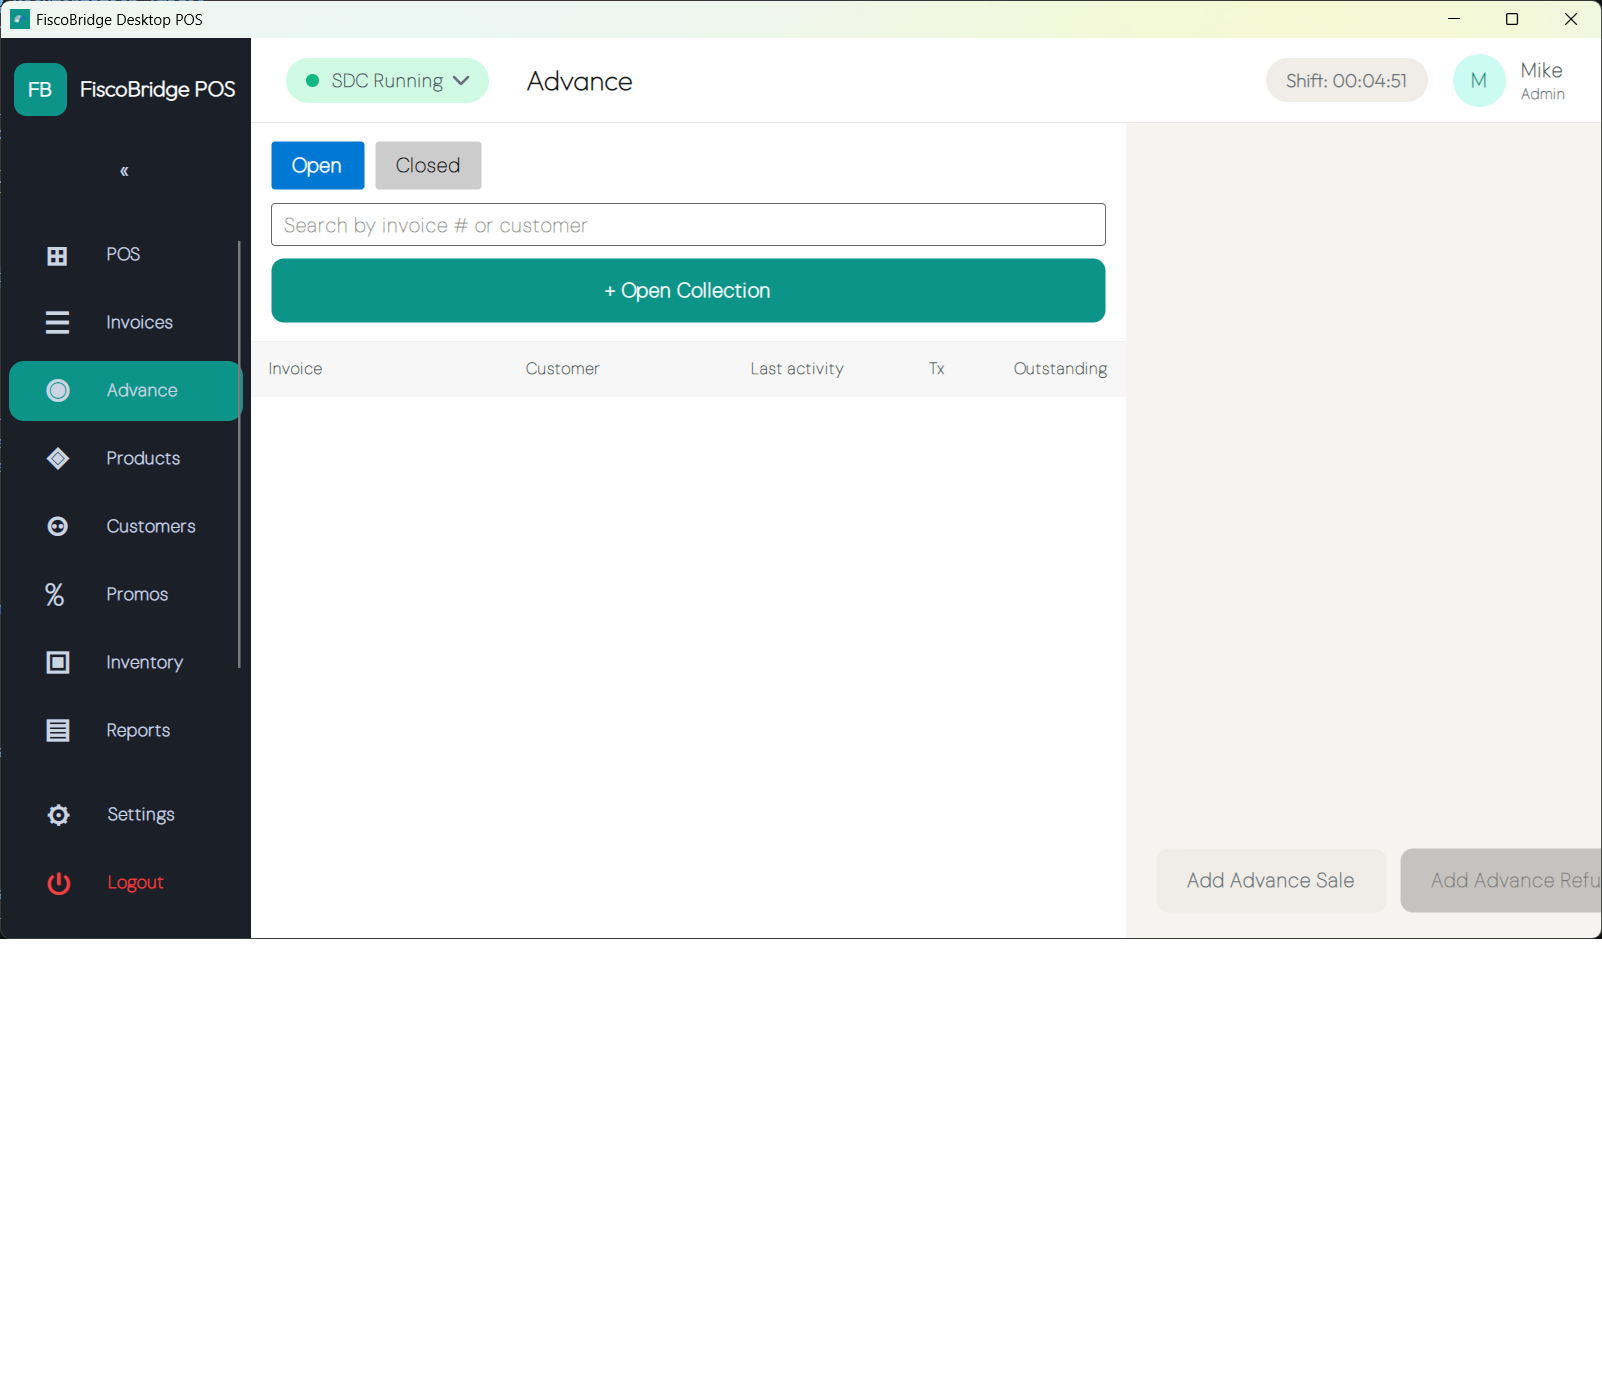This screenshot has width=1602, height=1377.
Task: Select Logout text link
Action: [x=135, y=882]
